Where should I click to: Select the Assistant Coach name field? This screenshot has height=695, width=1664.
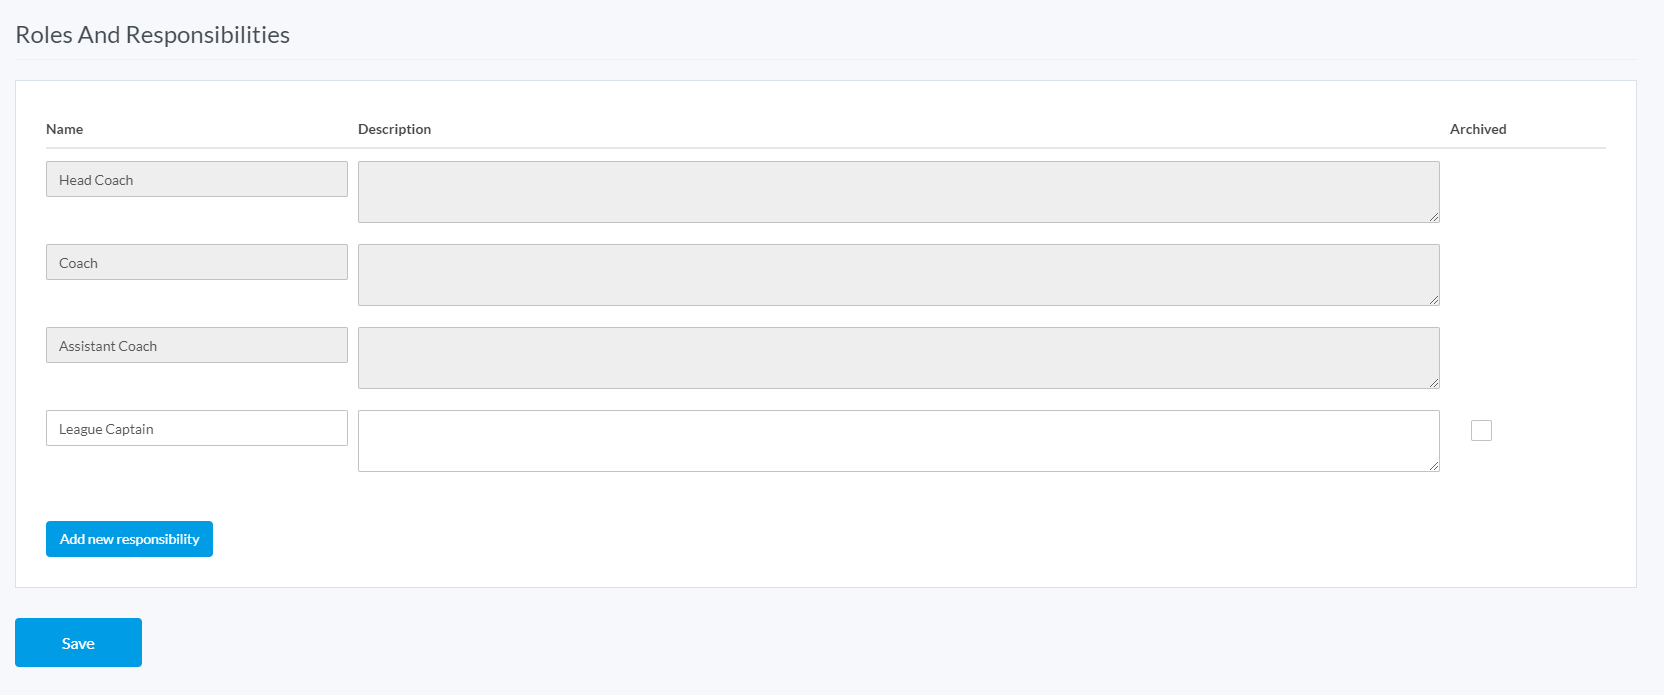(x=197, y=345)
